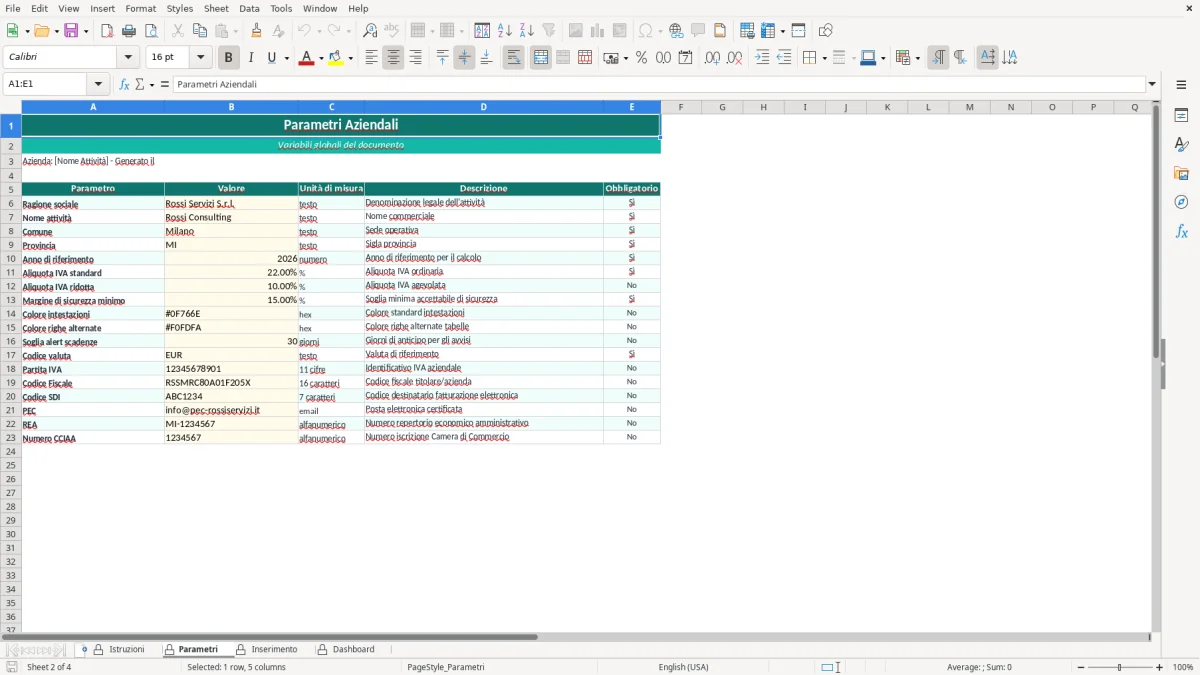Click the zoom in plus button
Viewport: 1200px width, 675px height.
(x=1160, y=667)
